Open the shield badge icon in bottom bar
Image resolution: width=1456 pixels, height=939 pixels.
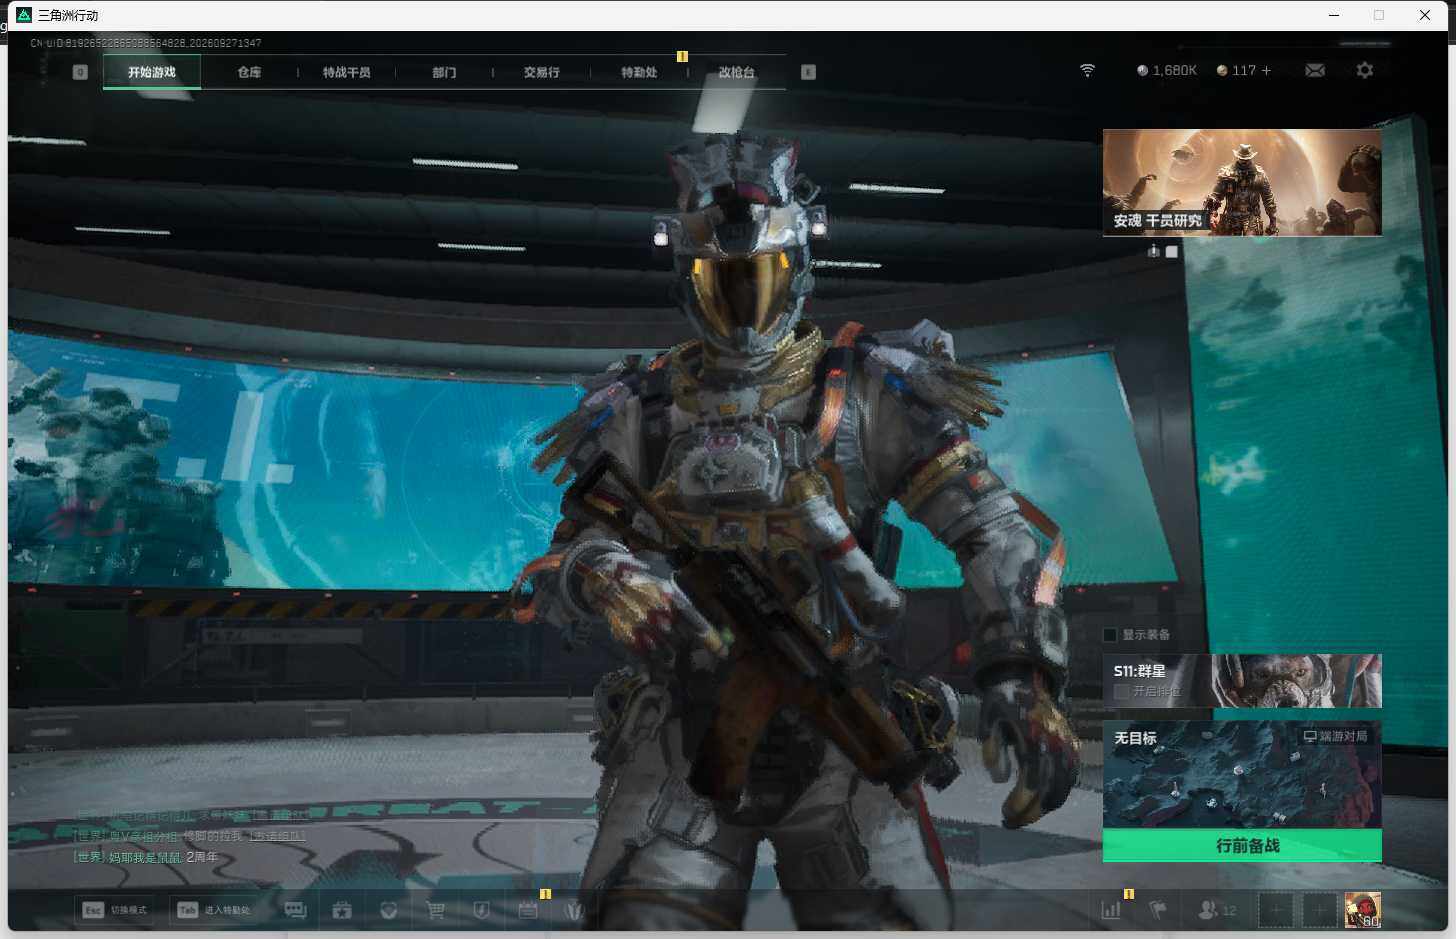point(481,910)
